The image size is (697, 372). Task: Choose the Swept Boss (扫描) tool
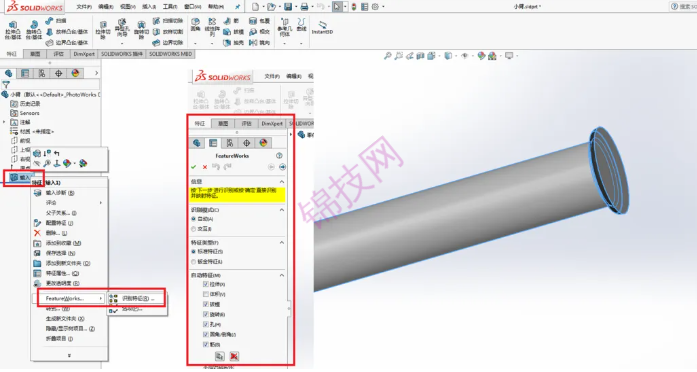click(56, 20)
